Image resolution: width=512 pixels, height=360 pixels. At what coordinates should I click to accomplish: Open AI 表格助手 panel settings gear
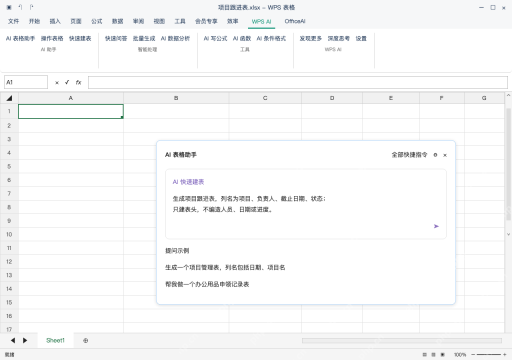point(435,155)
